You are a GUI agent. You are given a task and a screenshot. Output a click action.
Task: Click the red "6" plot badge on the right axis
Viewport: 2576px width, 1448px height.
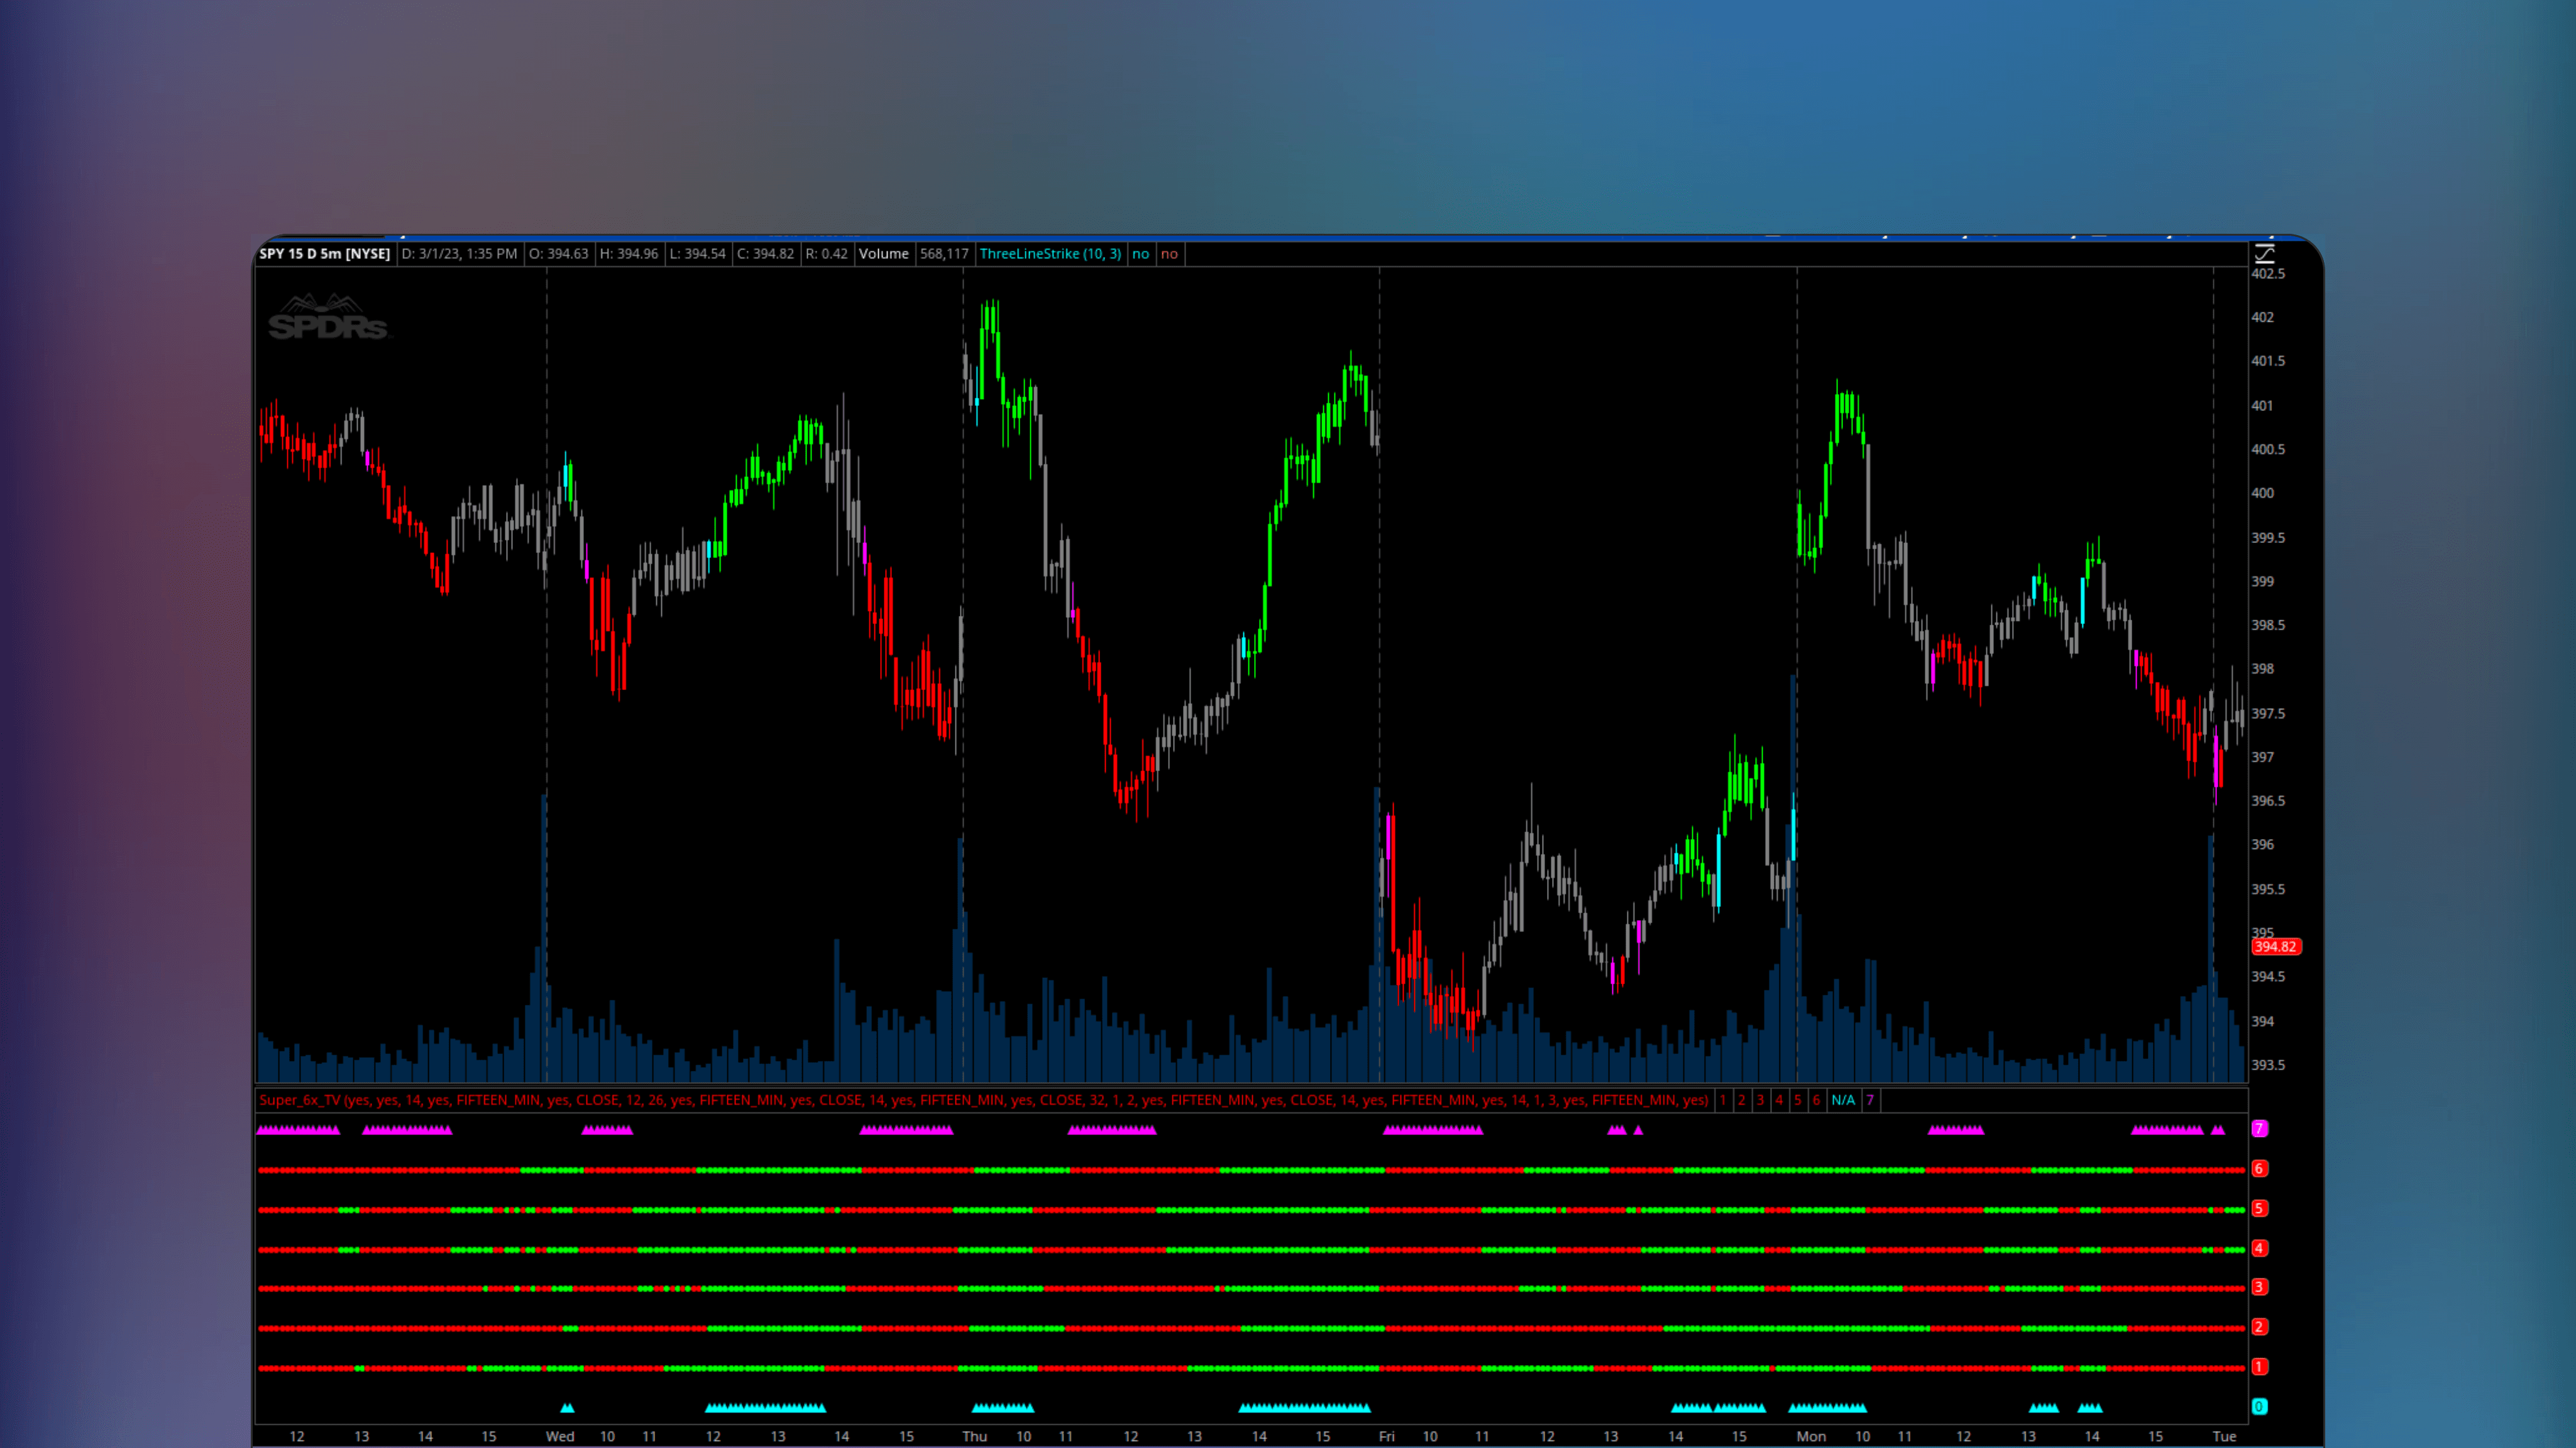(2258, 1168)
